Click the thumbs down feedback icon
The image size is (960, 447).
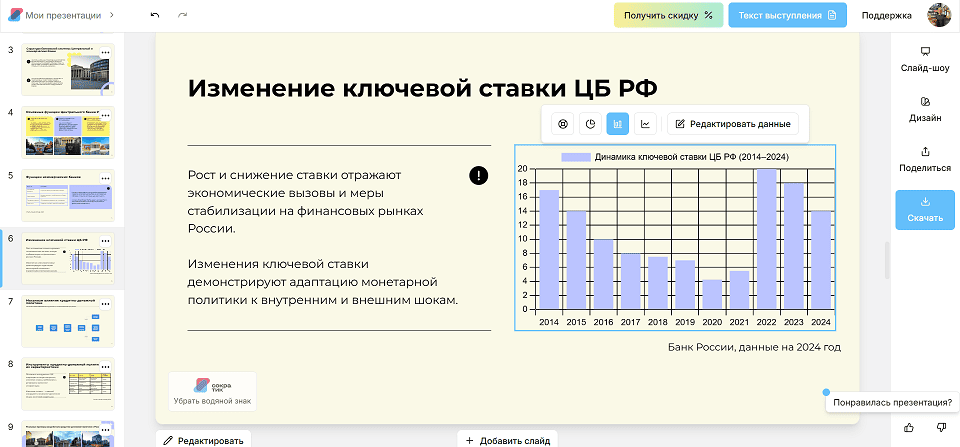pos(941,428)
